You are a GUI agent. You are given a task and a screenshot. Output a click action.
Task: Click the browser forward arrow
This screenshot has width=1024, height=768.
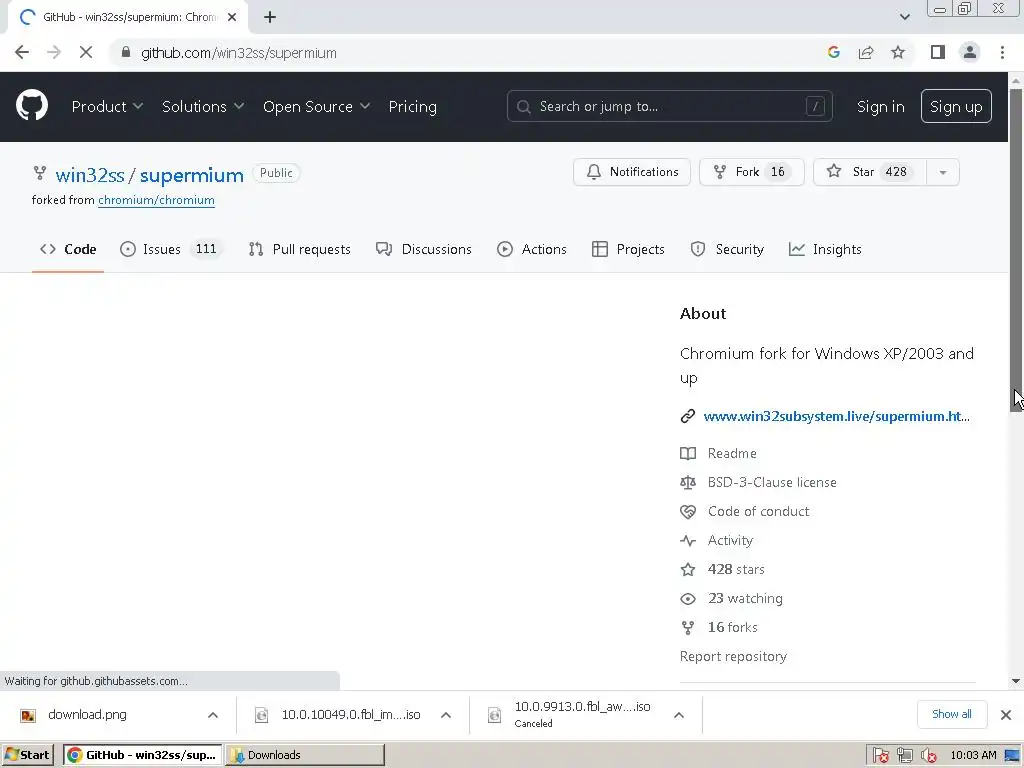54,53
